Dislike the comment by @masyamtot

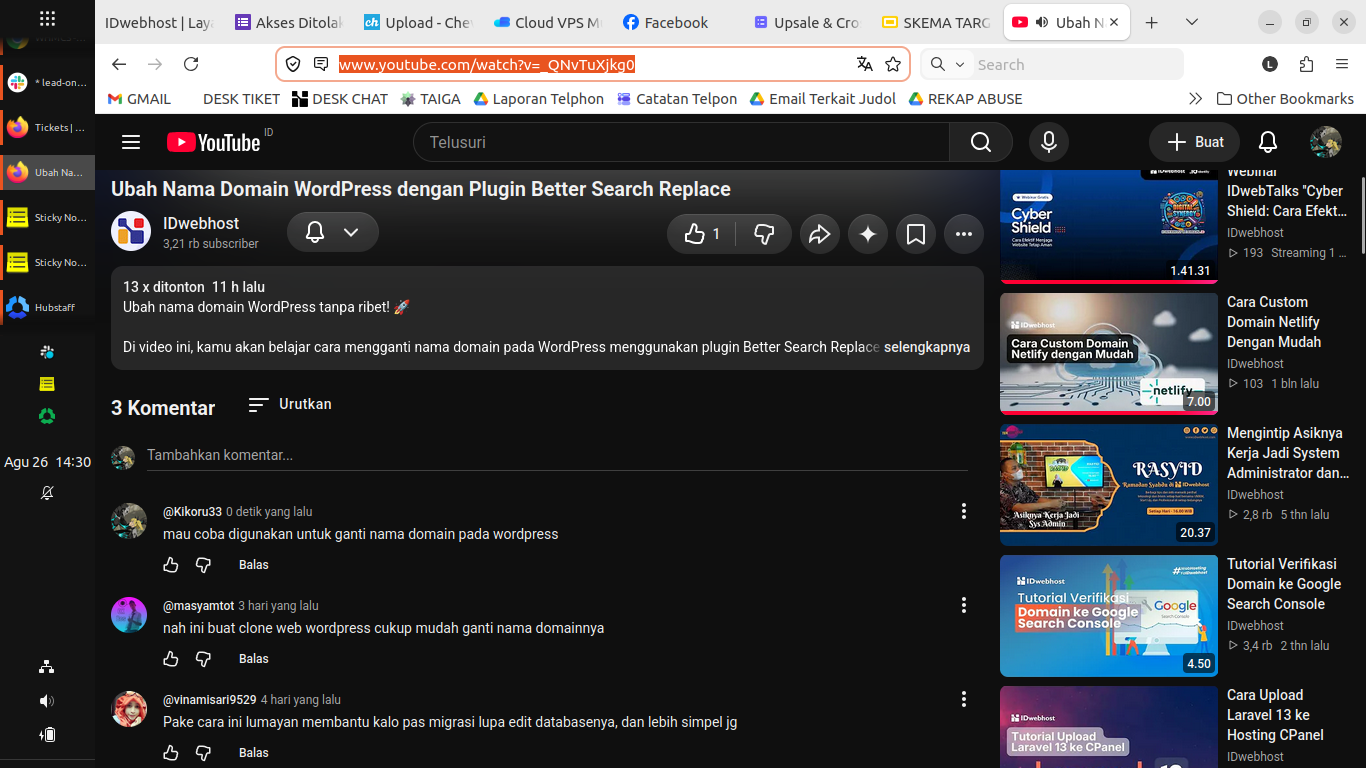click(203, 659)
